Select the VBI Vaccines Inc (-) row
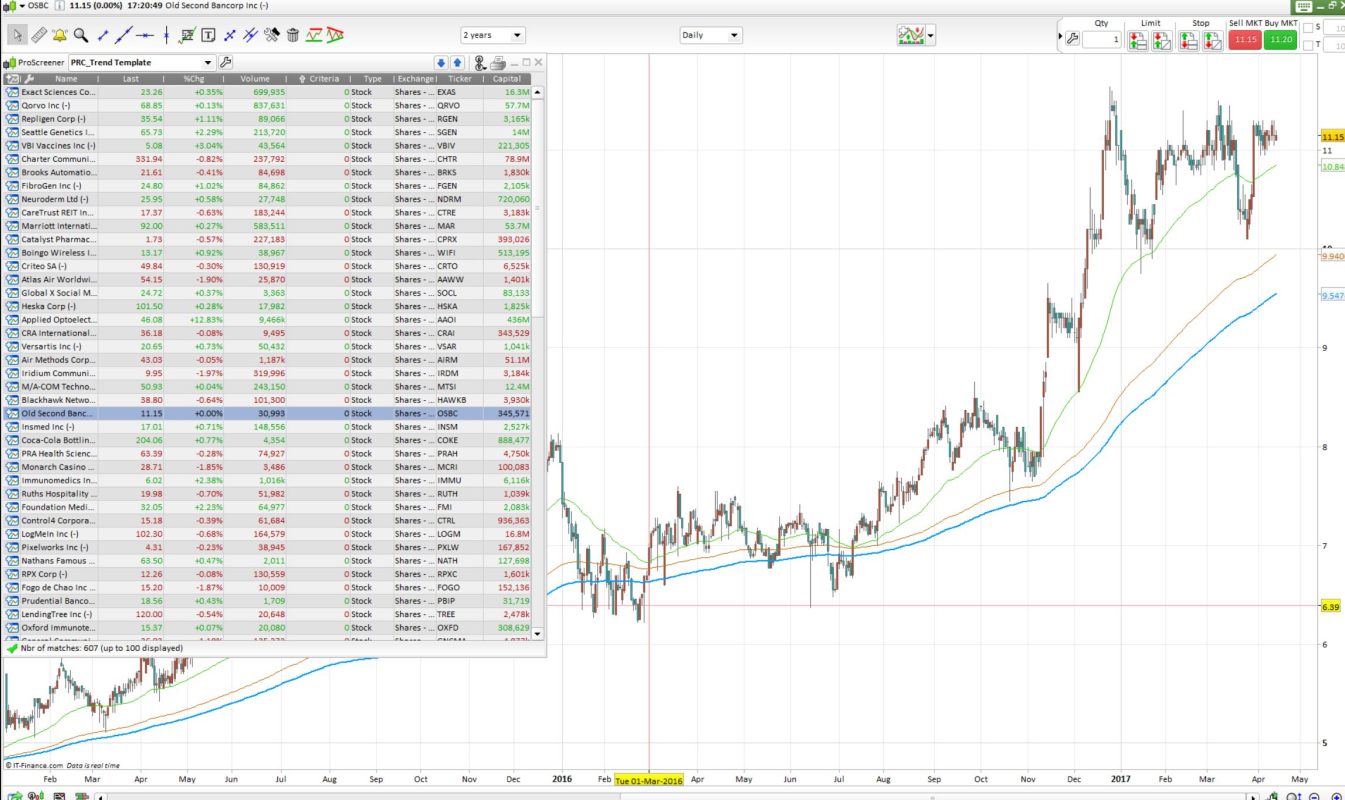1345x800 pixels. click(268, 145)
